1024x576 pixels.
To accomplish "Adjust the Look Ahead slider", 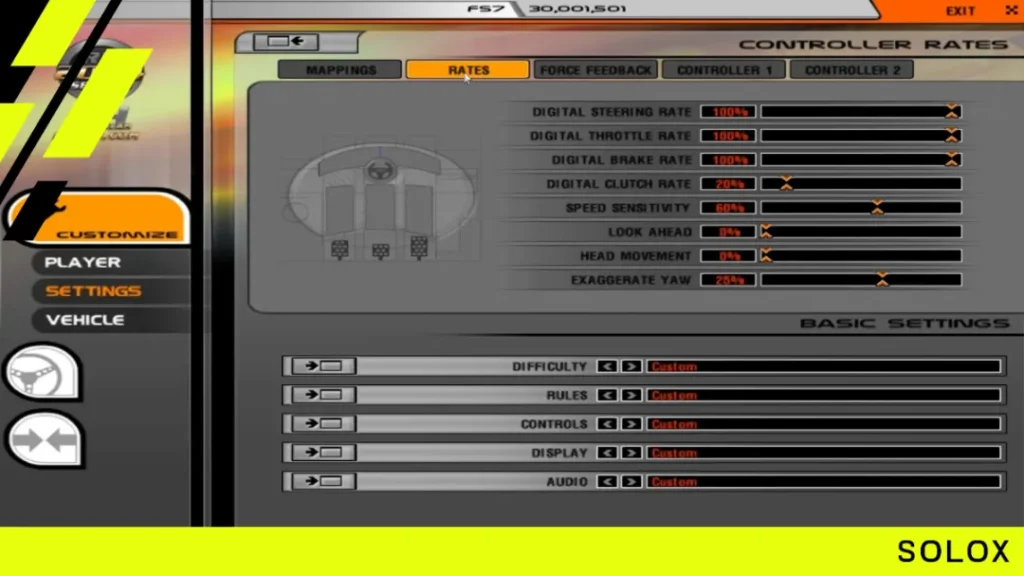I will tap(861, 232).
